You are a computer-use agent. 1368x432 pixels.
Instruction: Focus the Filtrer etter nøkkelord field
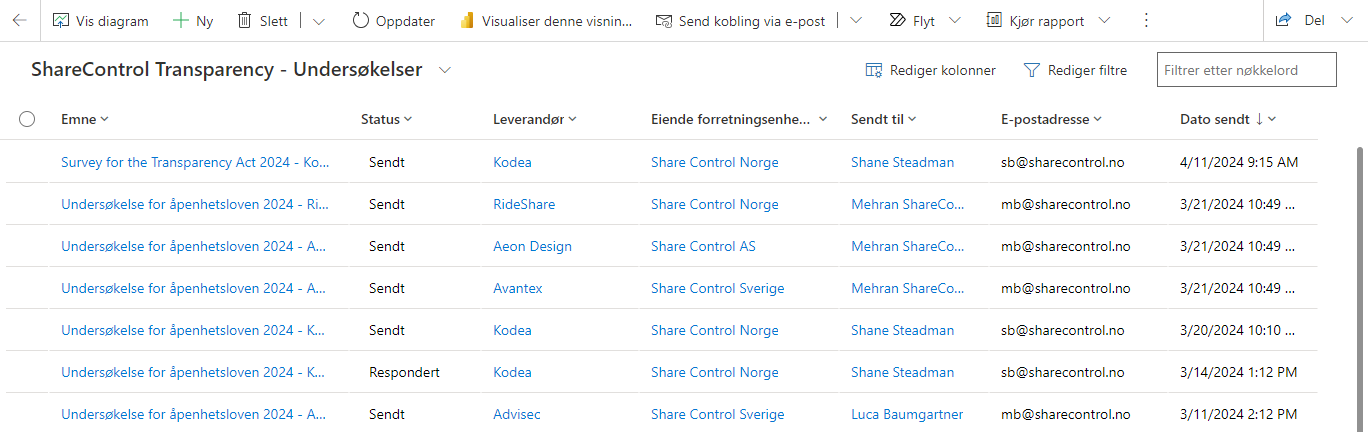(1246, 70)
